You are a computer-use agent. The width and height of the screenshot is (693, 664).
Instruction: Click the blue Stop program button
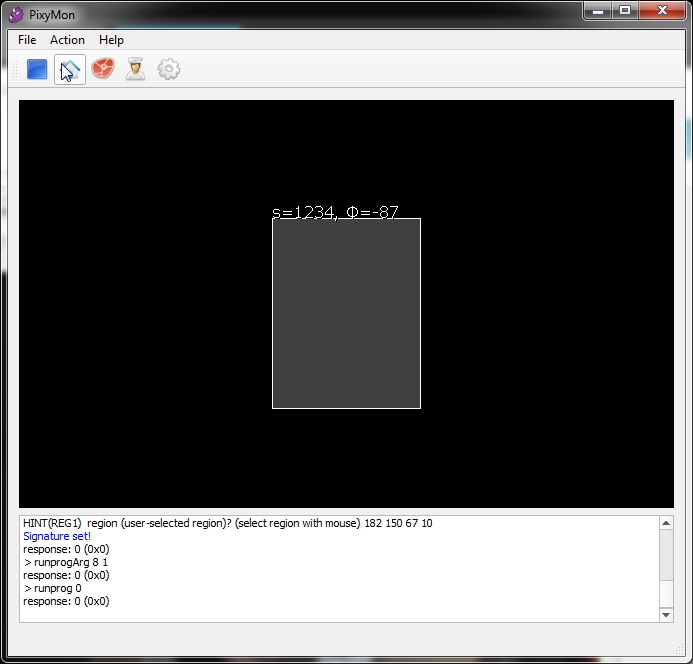click(37, 69)
